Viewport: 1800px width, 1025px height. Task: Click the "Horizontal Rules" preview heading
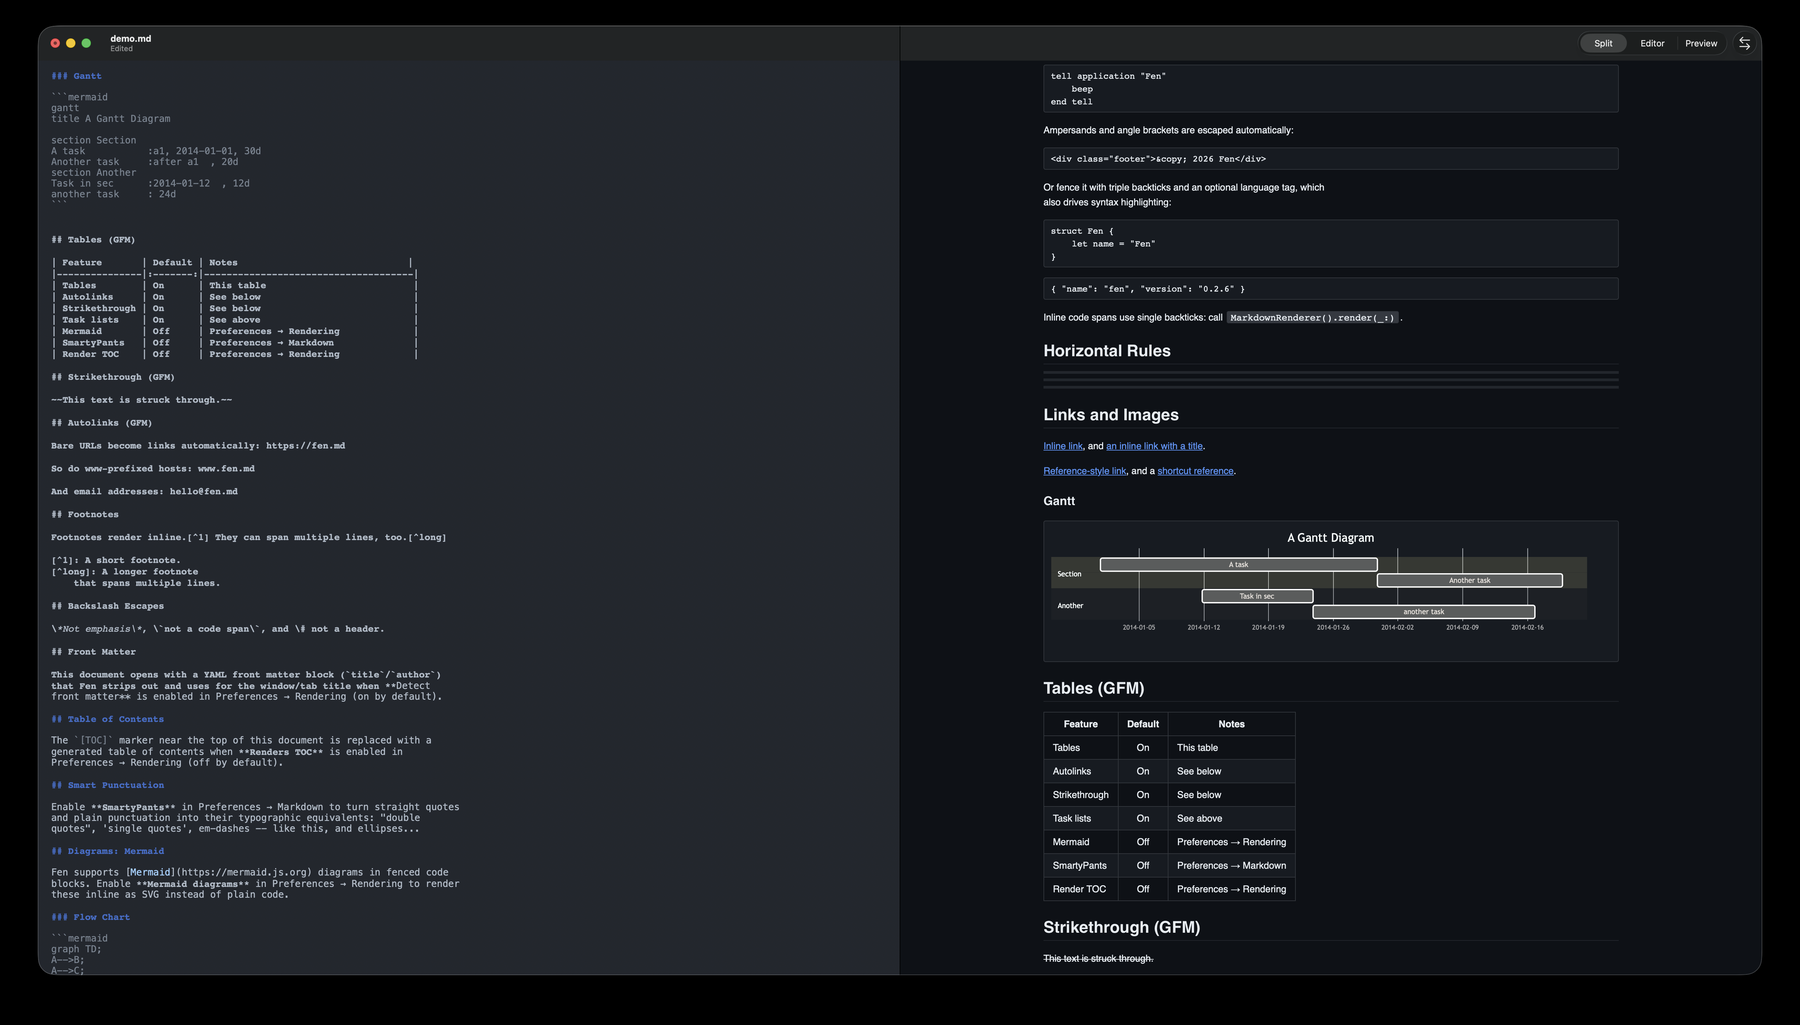click(x=1106, y=351)
